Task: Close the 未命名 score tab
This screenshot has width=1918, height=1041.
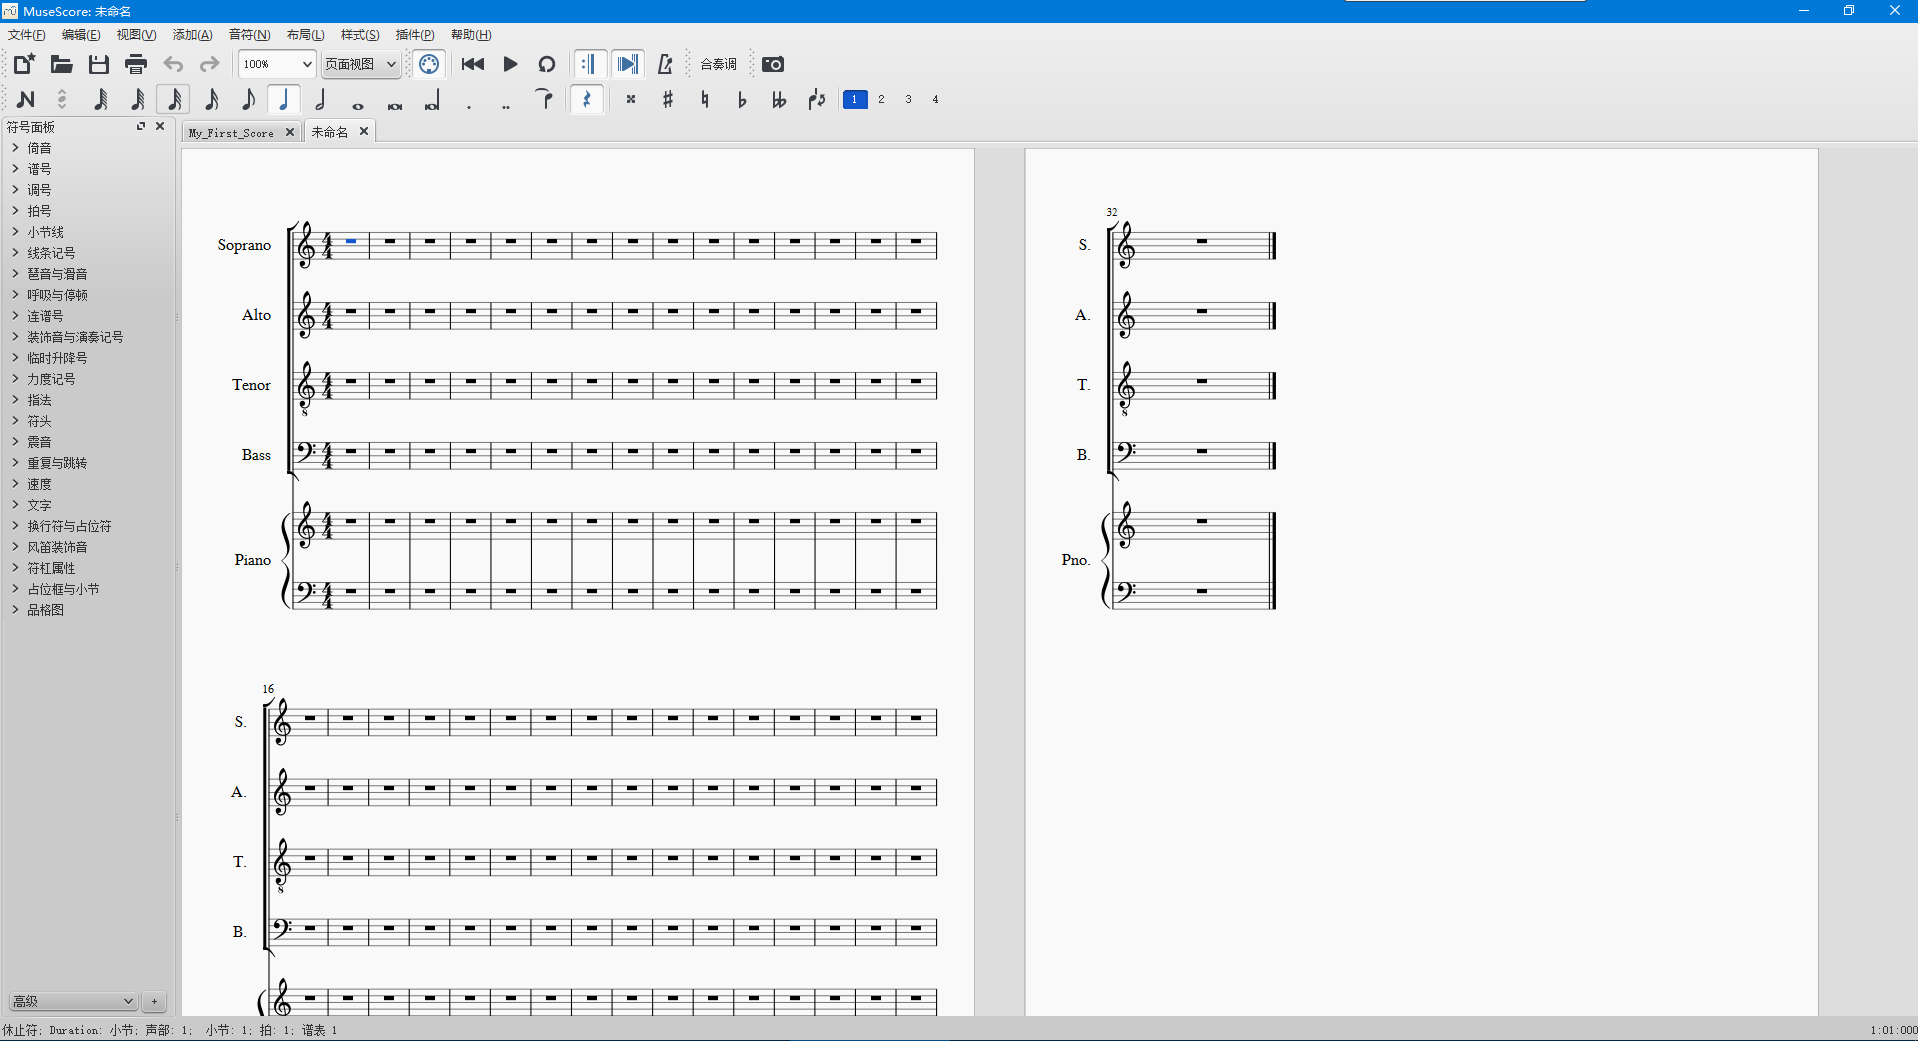Action: (364, 131)
